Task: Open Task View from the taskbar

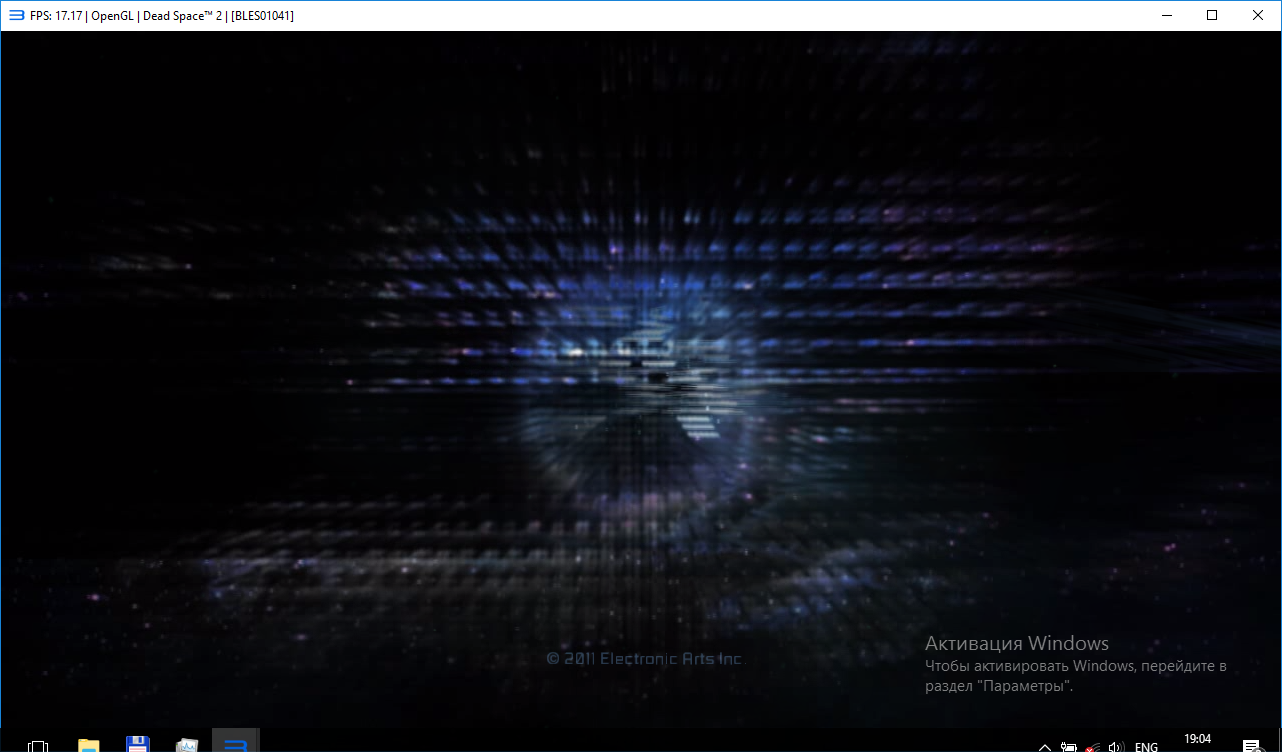Action: [x=38, y=745]
